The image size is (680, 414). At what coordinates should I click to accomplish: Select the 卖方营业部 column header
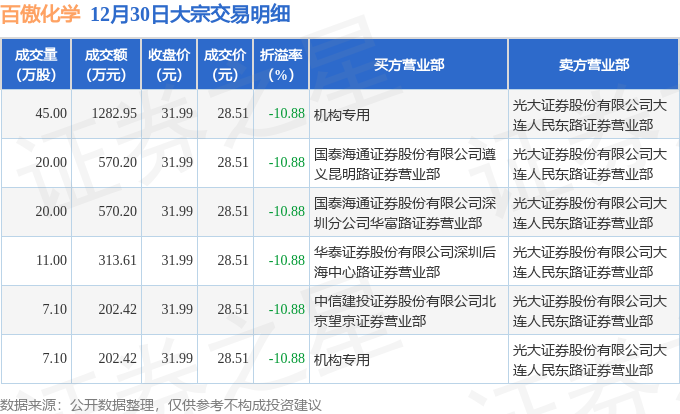[x=594, y=65]
